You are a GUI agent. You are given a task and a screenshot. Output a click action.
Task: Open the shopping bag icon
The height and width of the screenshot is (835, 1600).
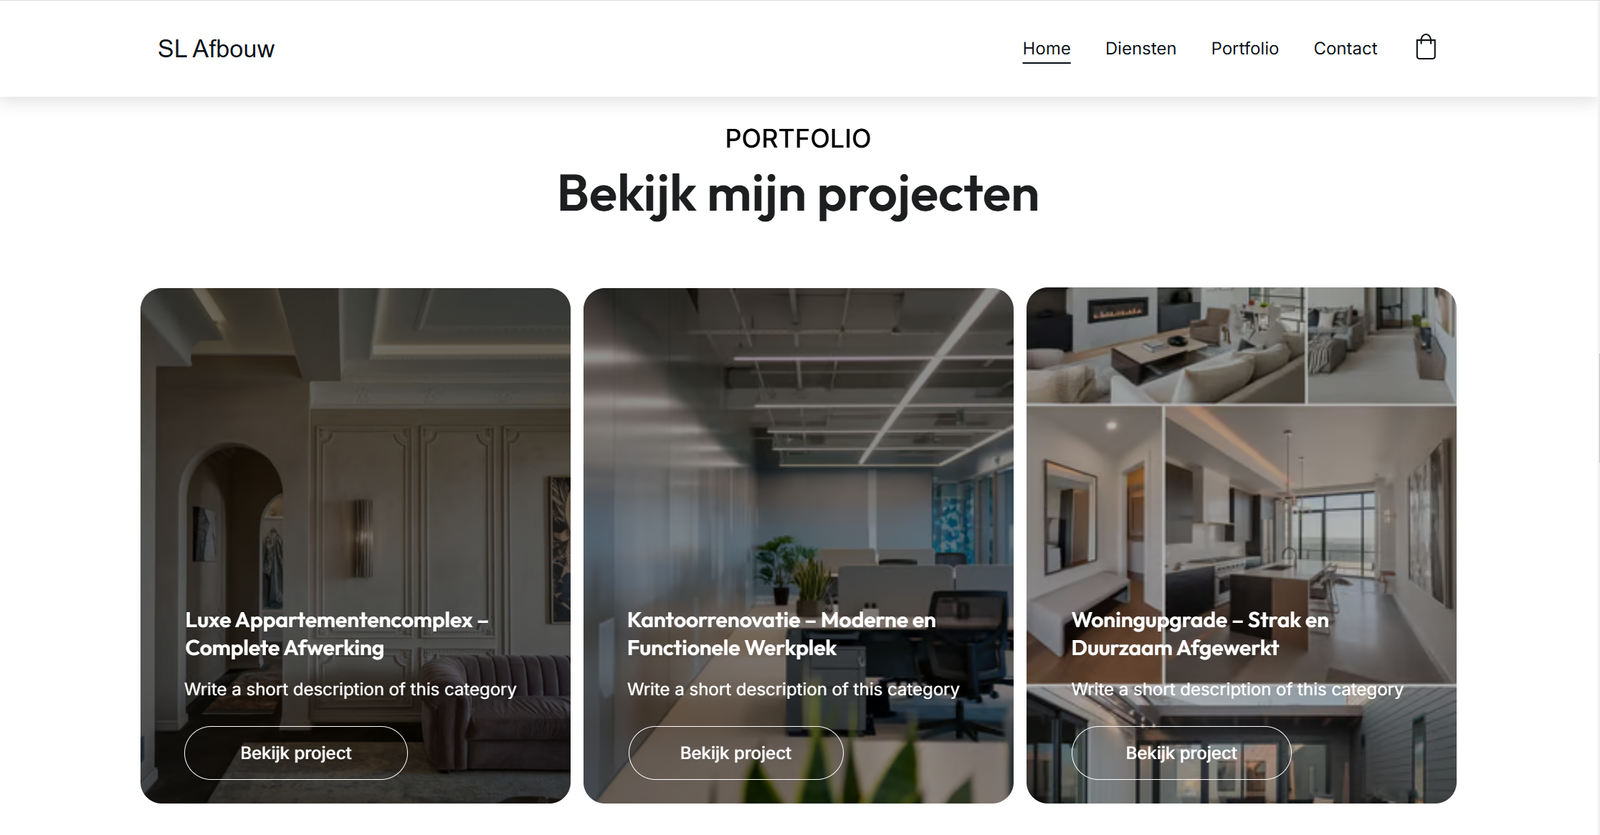[x=1426, y=48]
